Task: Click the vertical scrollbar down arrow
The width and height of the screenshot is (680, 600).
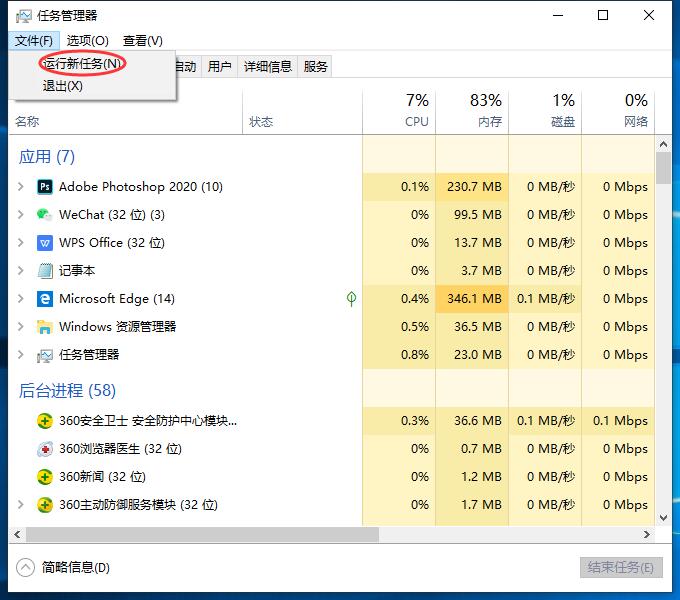Action: pos(663,517)
